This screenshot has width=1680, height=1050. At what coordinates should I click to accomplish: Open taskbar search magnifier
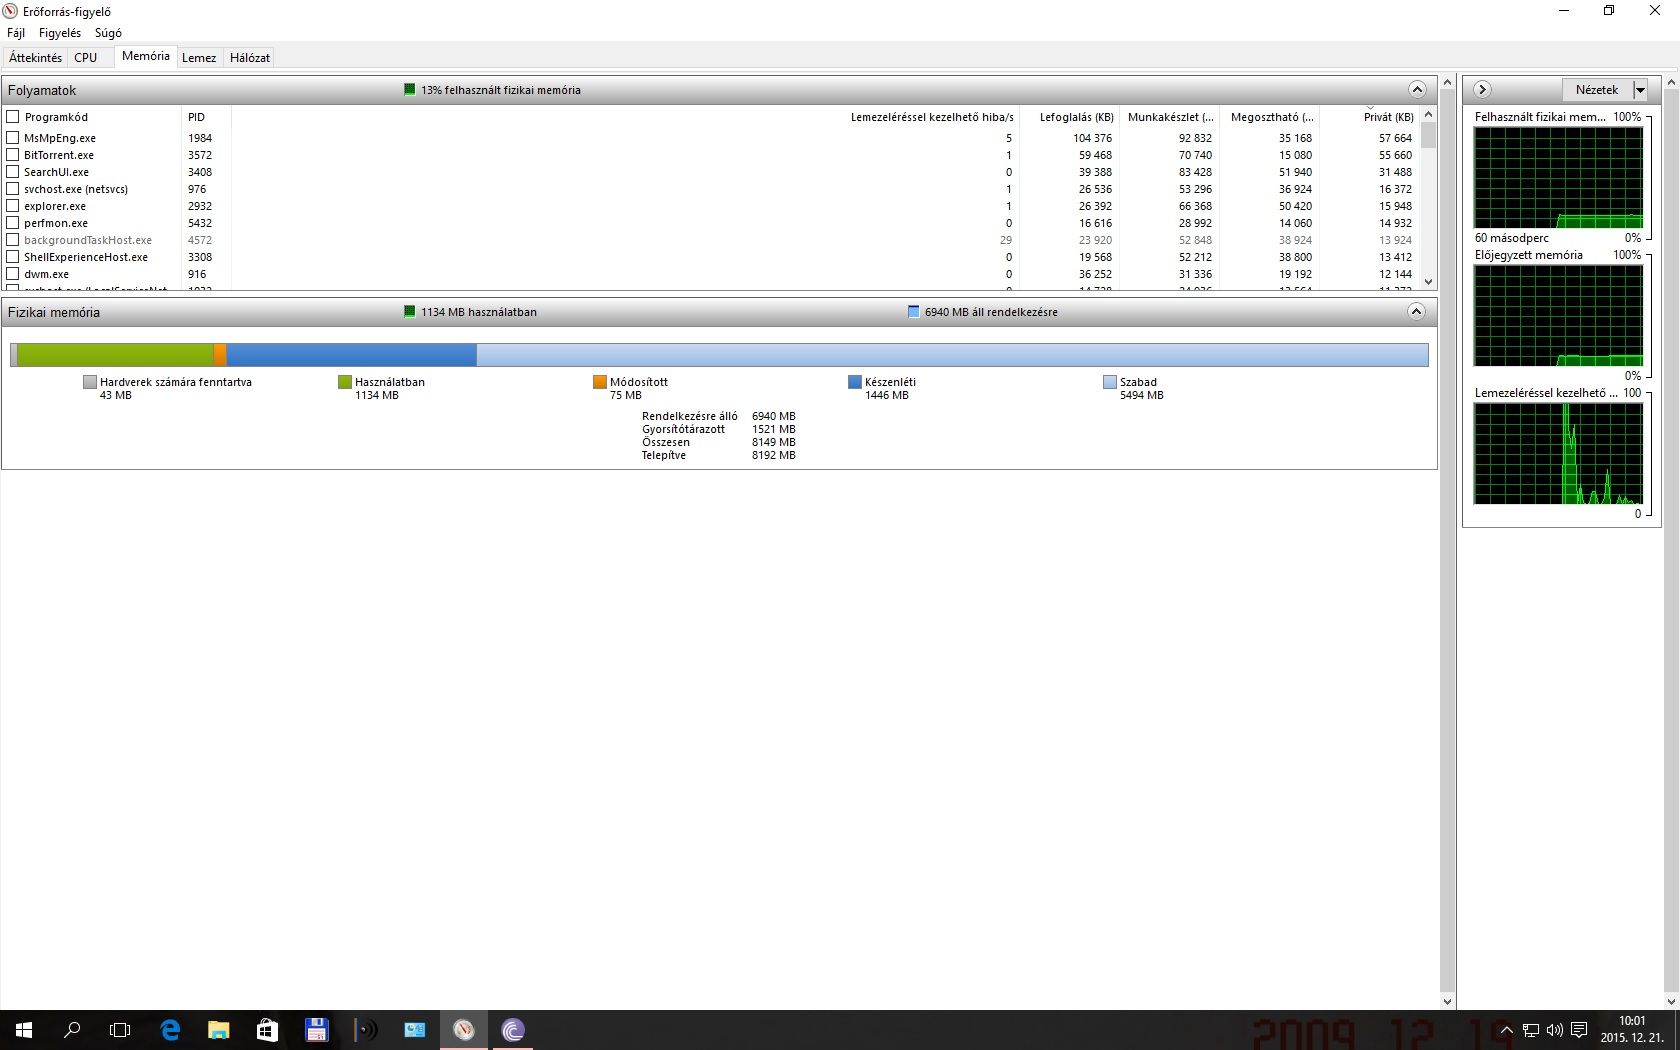click(x=72, y=1030)
